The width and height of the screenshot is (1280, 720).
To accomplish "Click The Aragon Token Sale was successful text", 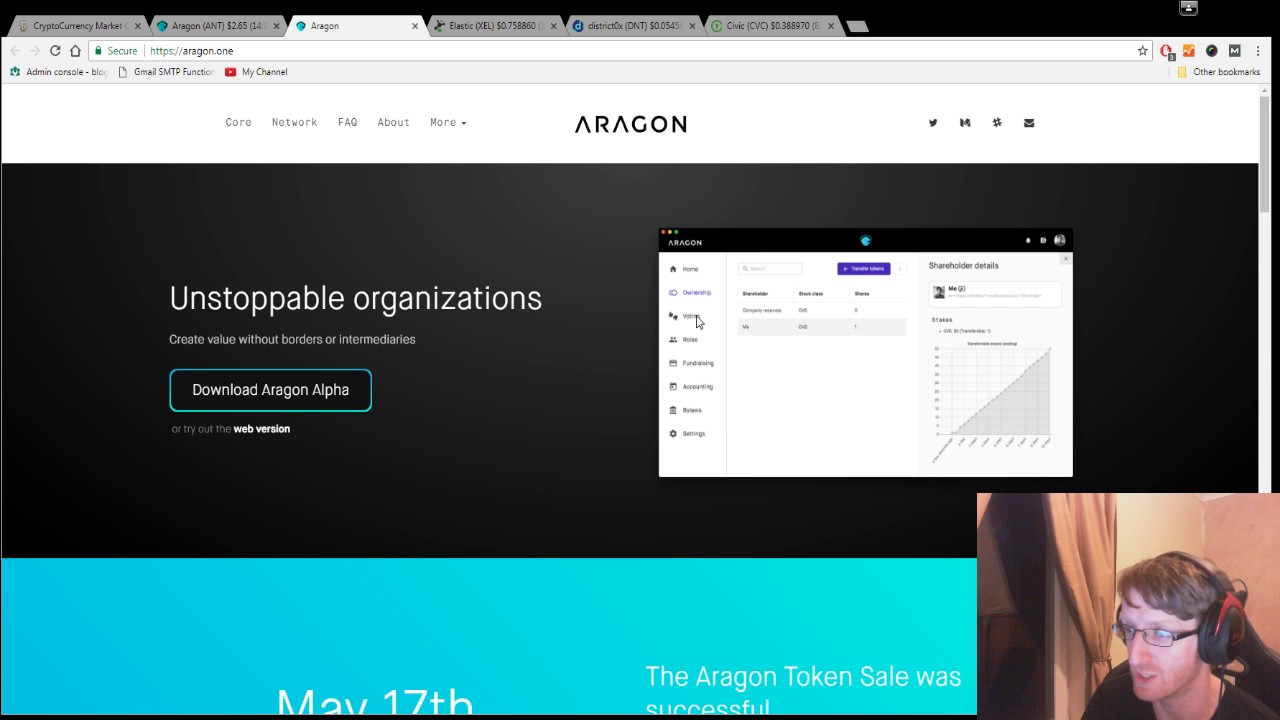I will pos(803,691).
